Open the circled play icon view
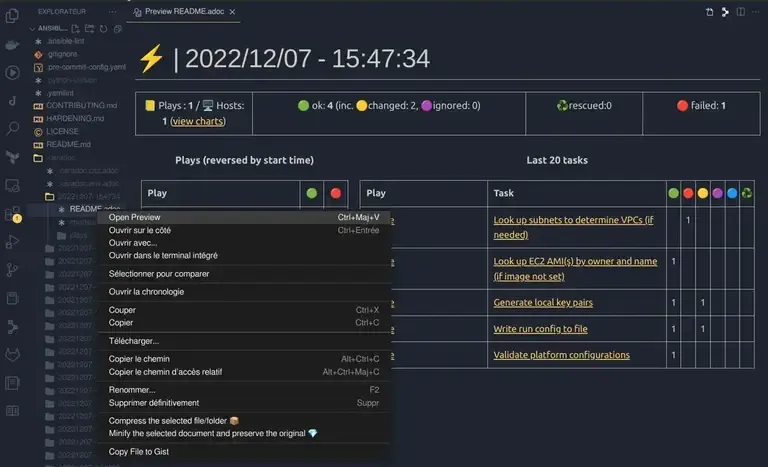The image size is (768, 467). click(12, 73)
